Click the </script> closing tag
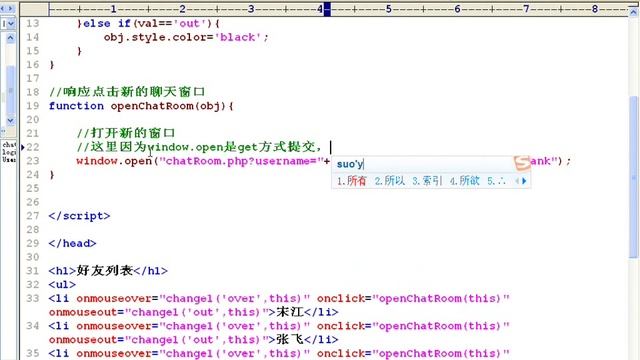This screenshot has width=640, height=360. (79, 216)
